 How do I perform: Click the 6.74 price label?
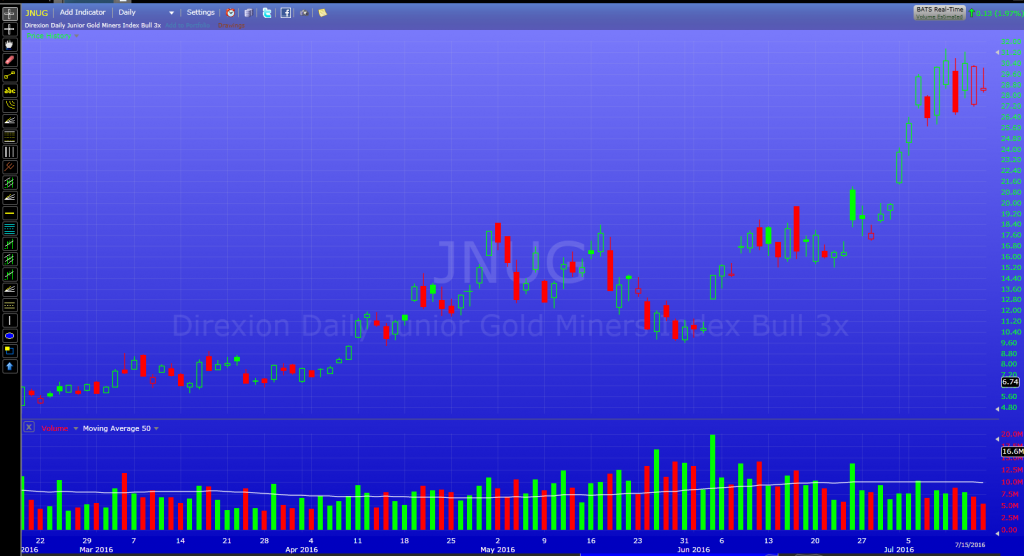point(1010,382)
